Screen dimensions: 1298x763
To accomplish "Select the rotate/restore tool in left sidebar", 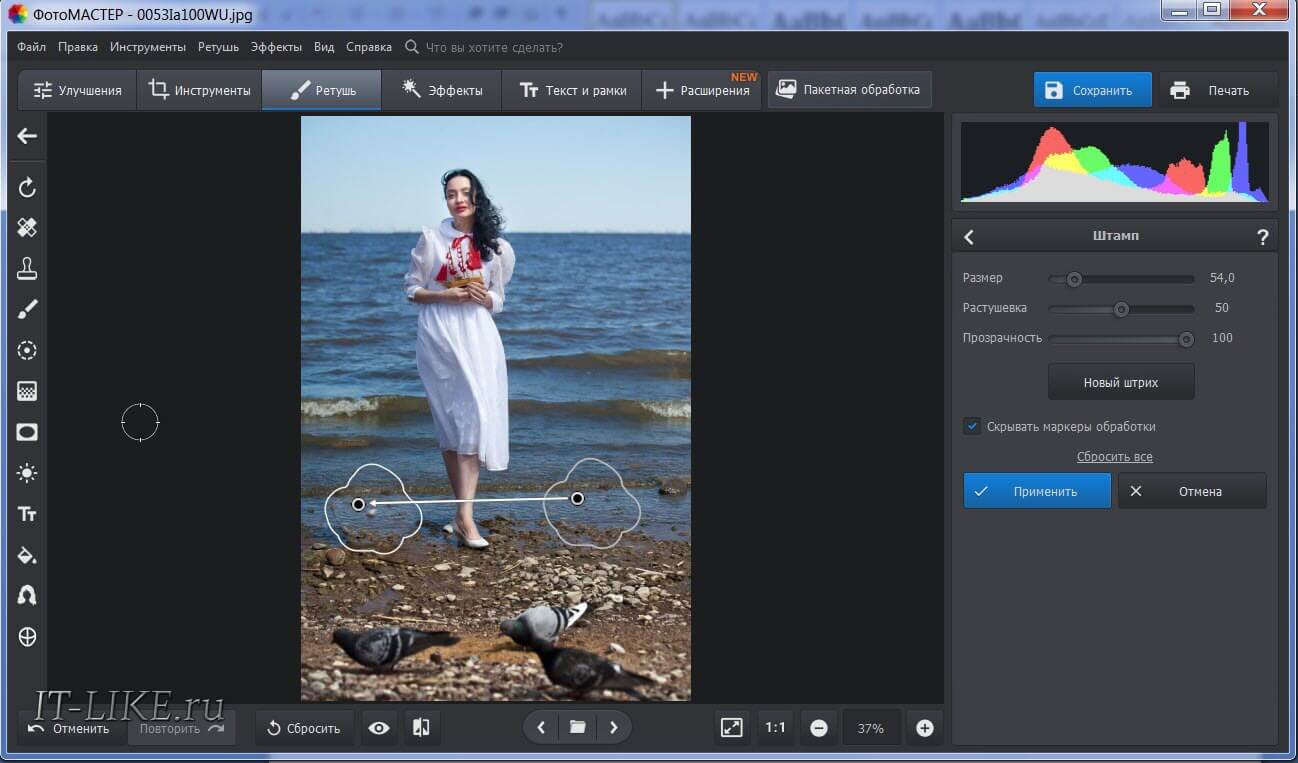I will [27, 187].
